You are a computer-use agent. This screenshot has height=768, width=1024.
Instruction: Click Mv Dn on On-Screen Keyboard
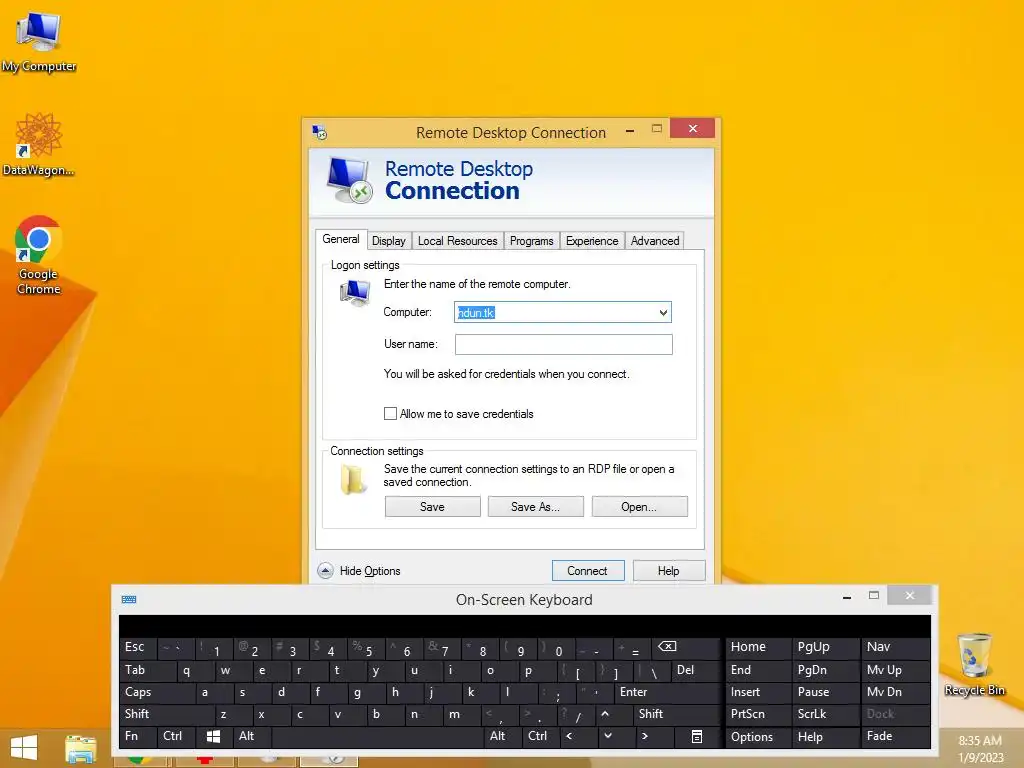[895, 692]
